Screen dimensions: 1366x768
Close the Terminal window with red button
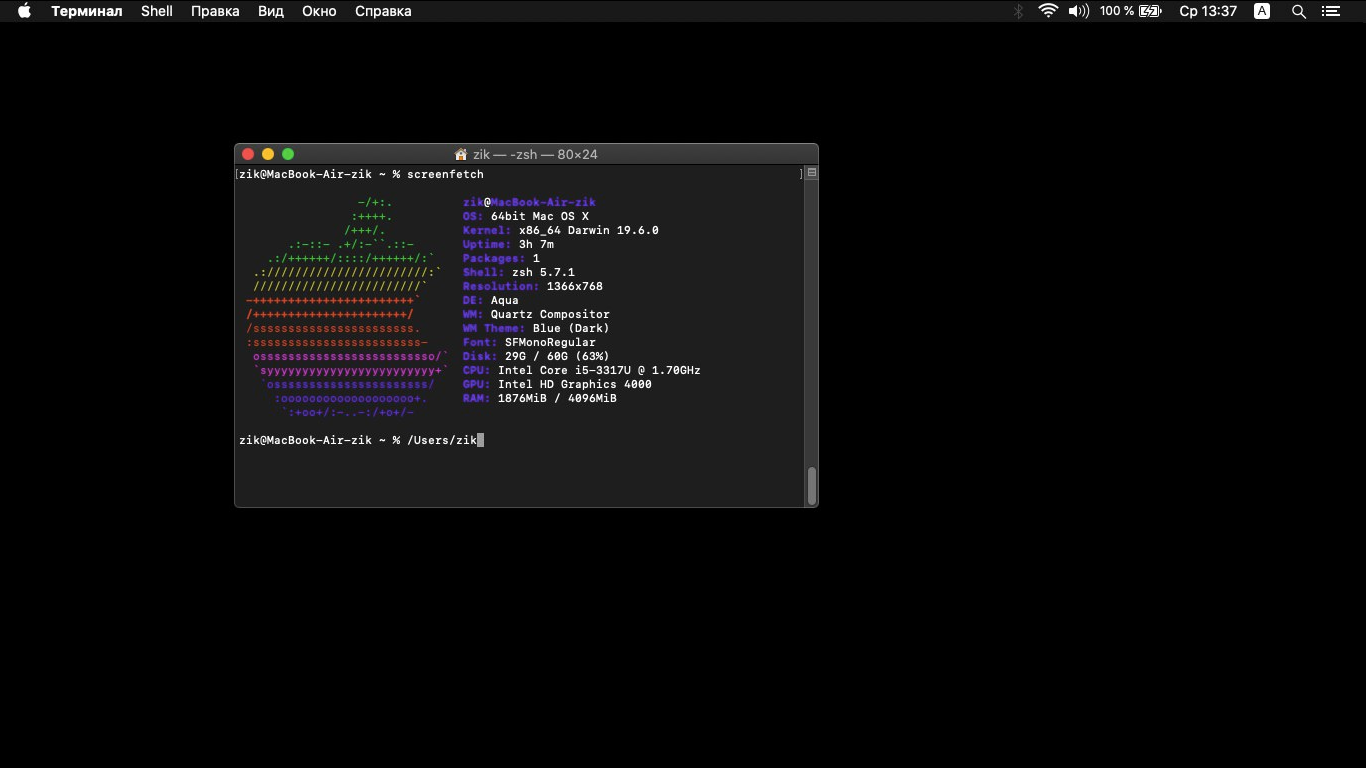[x=248, y=154]
